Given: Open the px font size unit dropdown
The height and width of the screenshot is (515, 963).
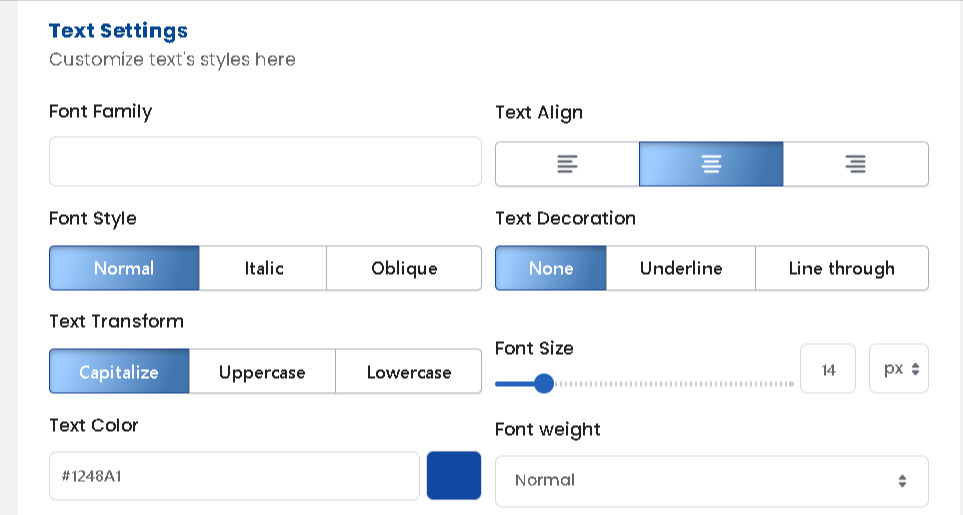Looking at the screenshot, I should coord(899,369).
